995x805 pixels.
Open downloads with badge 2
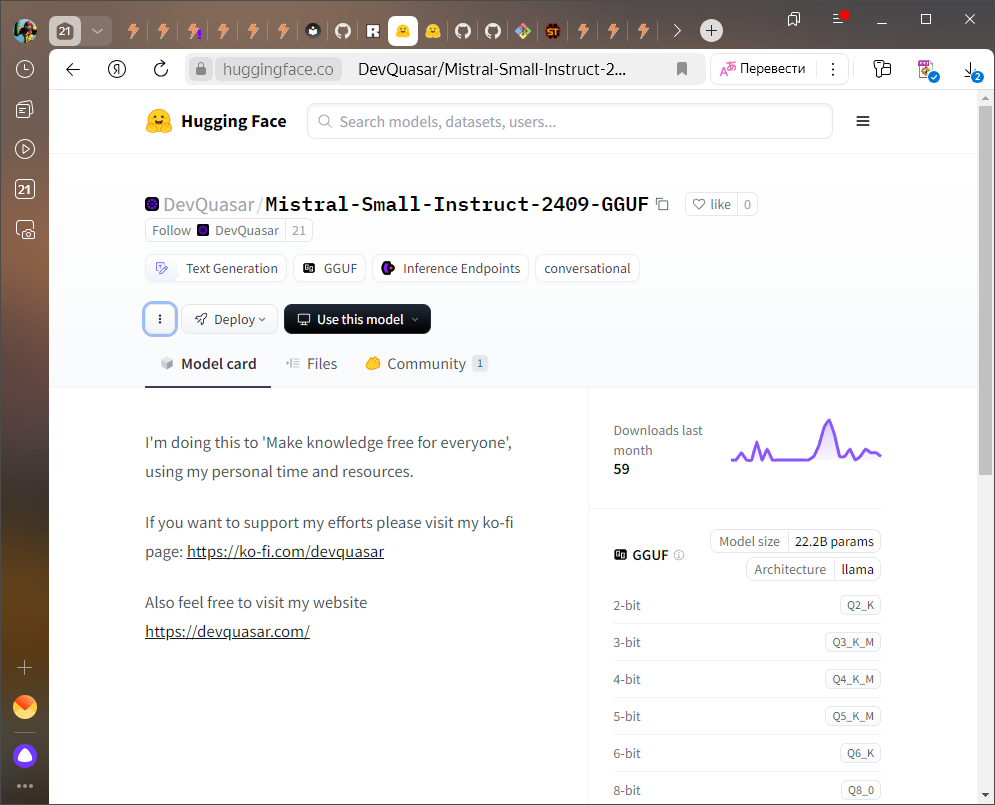coord(972,70)
